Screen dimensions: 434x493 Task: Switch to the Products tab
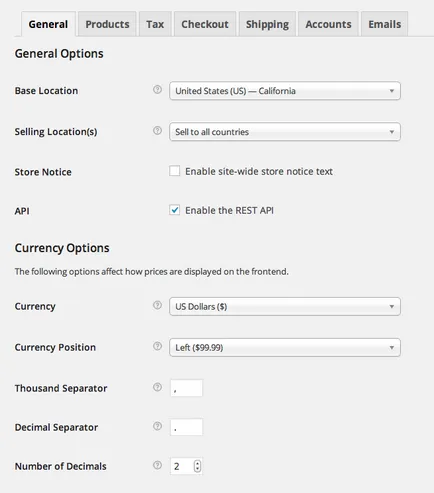(x=107, y=24)
